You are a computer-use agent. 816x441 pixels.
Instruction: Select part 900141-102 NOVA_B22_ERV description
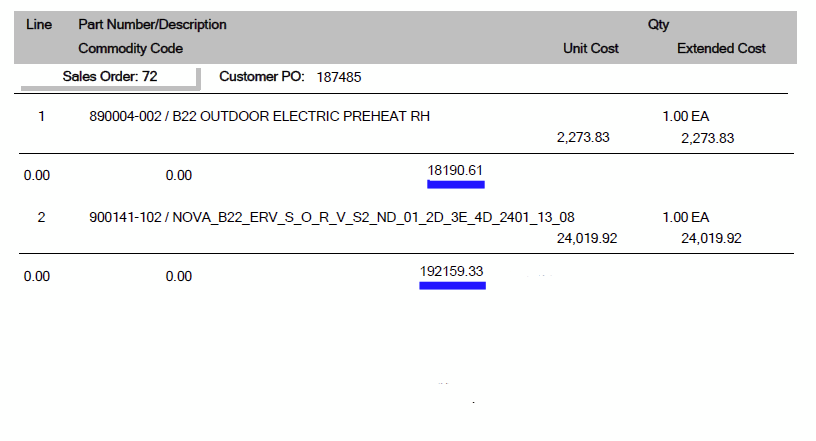pos(332,217)
